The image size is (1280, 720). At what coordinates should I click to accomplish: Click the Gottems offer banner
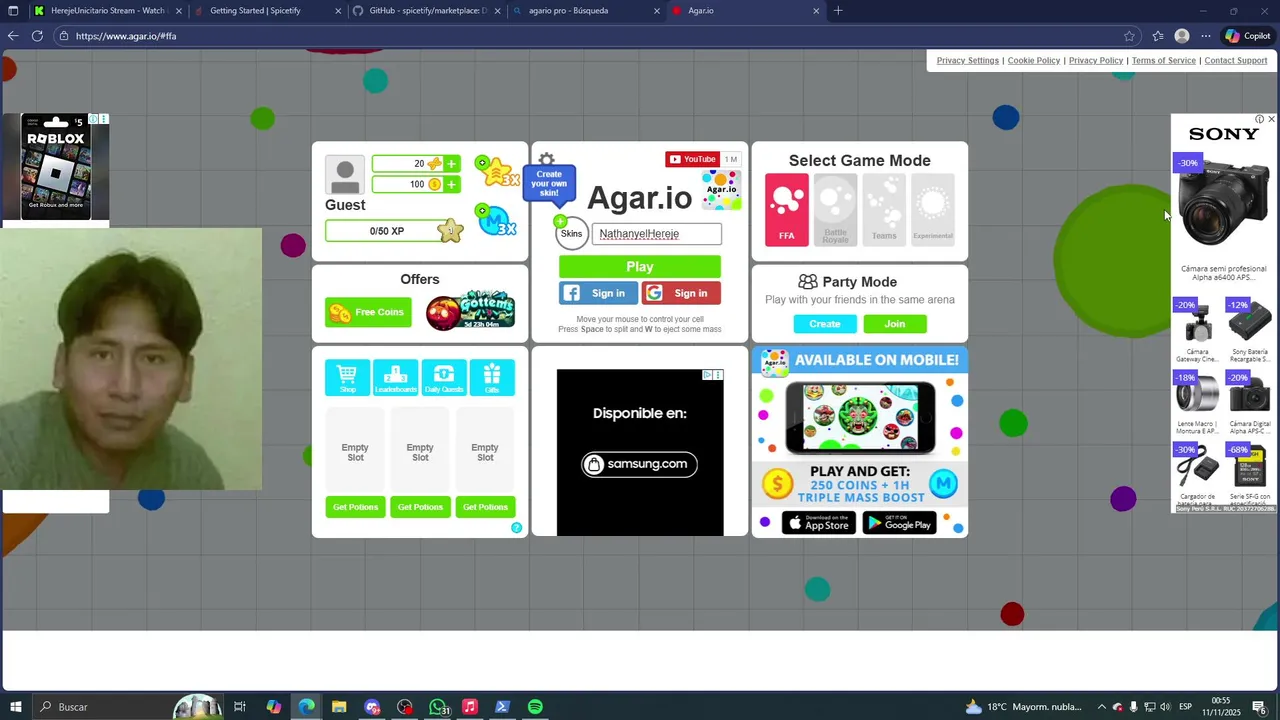tap(470, 311)
